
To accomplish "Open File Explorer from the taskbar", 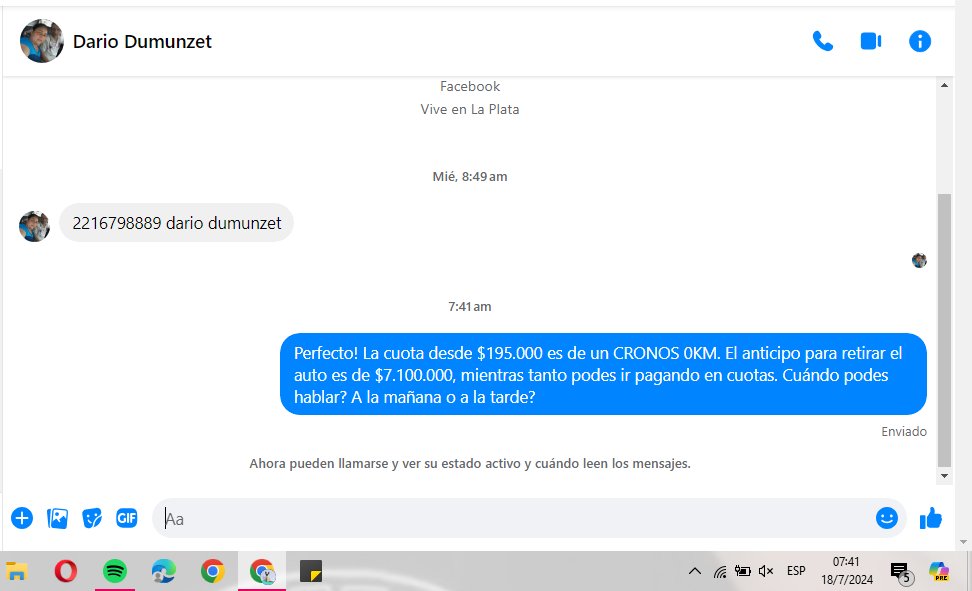I will click(17, 571).
